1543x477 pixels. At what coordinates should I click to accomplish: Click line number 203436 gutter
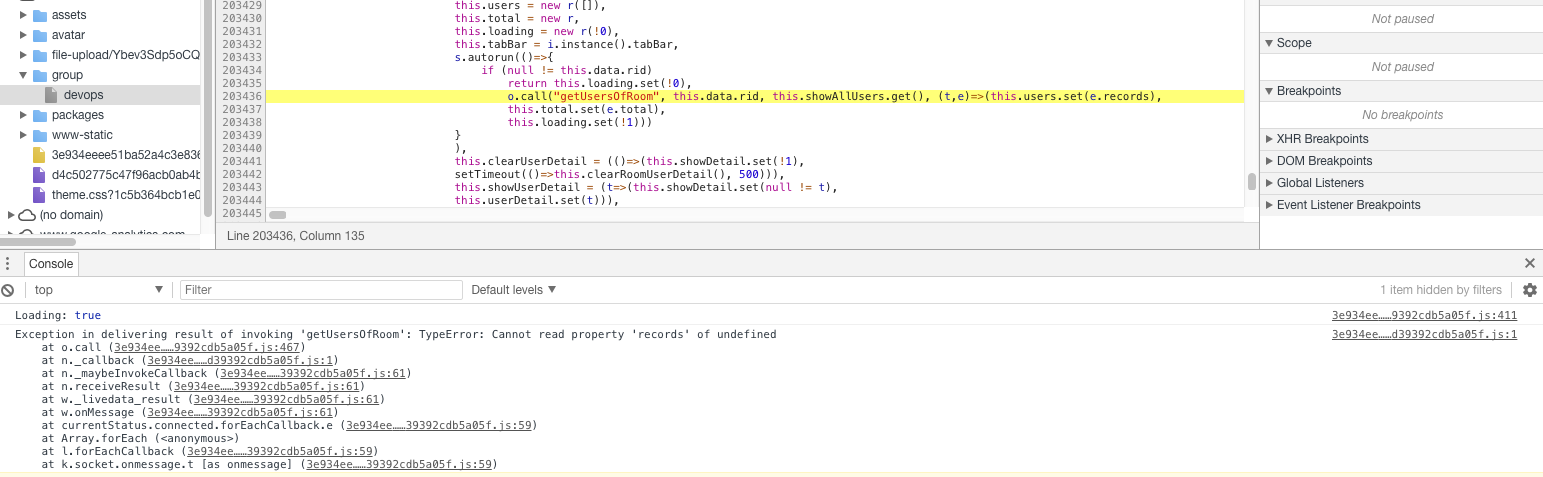click(241, 96)
